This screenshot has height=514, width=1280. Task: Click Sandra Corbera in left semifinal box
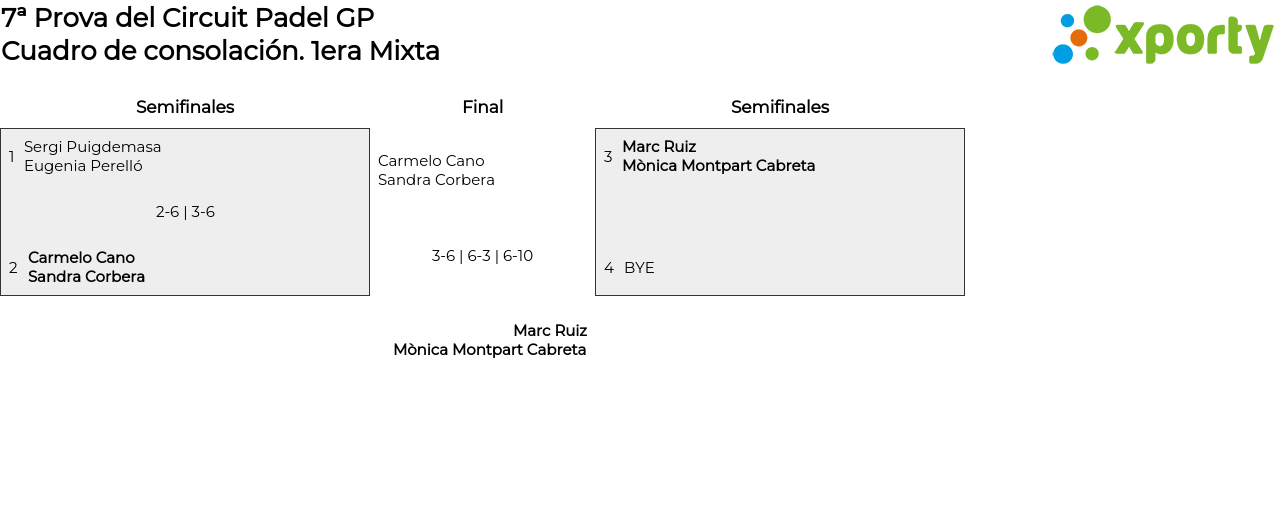tap(86, 277)
